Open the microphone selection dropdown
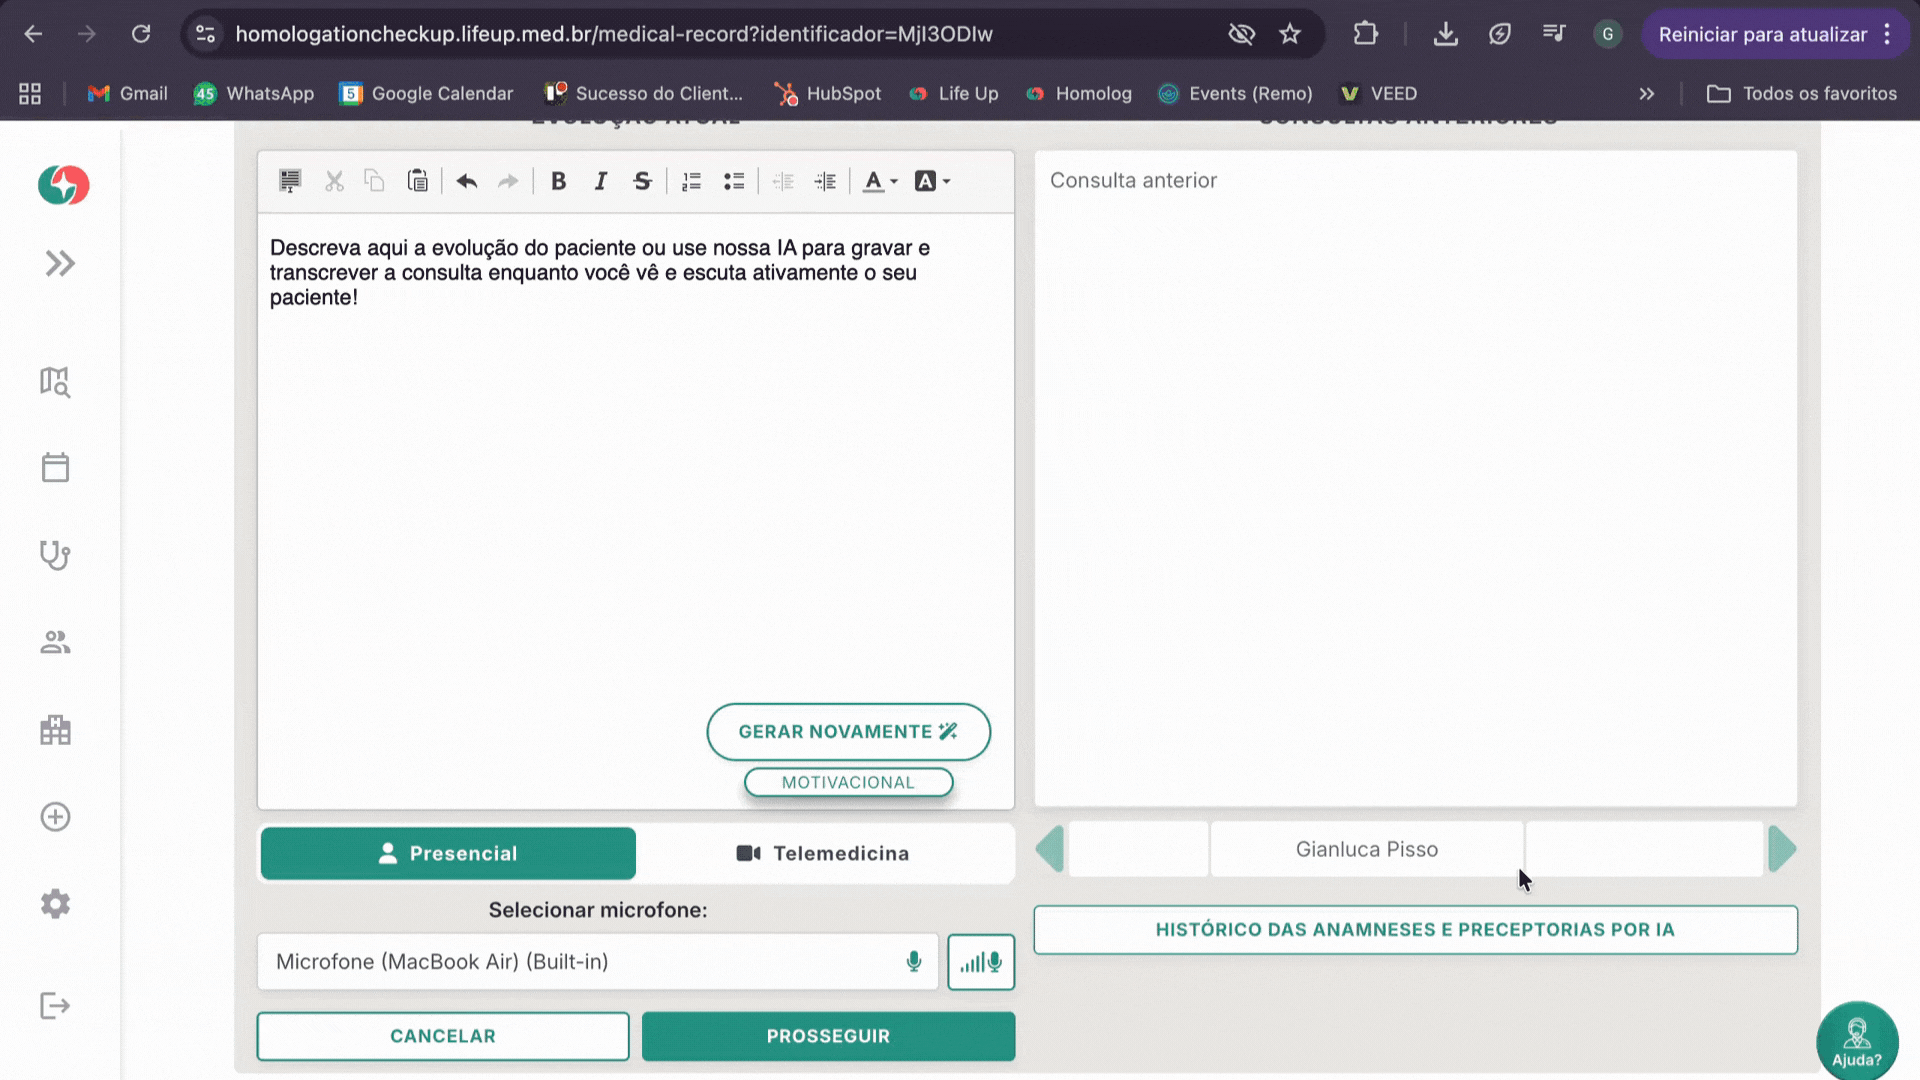 [597, 962]
